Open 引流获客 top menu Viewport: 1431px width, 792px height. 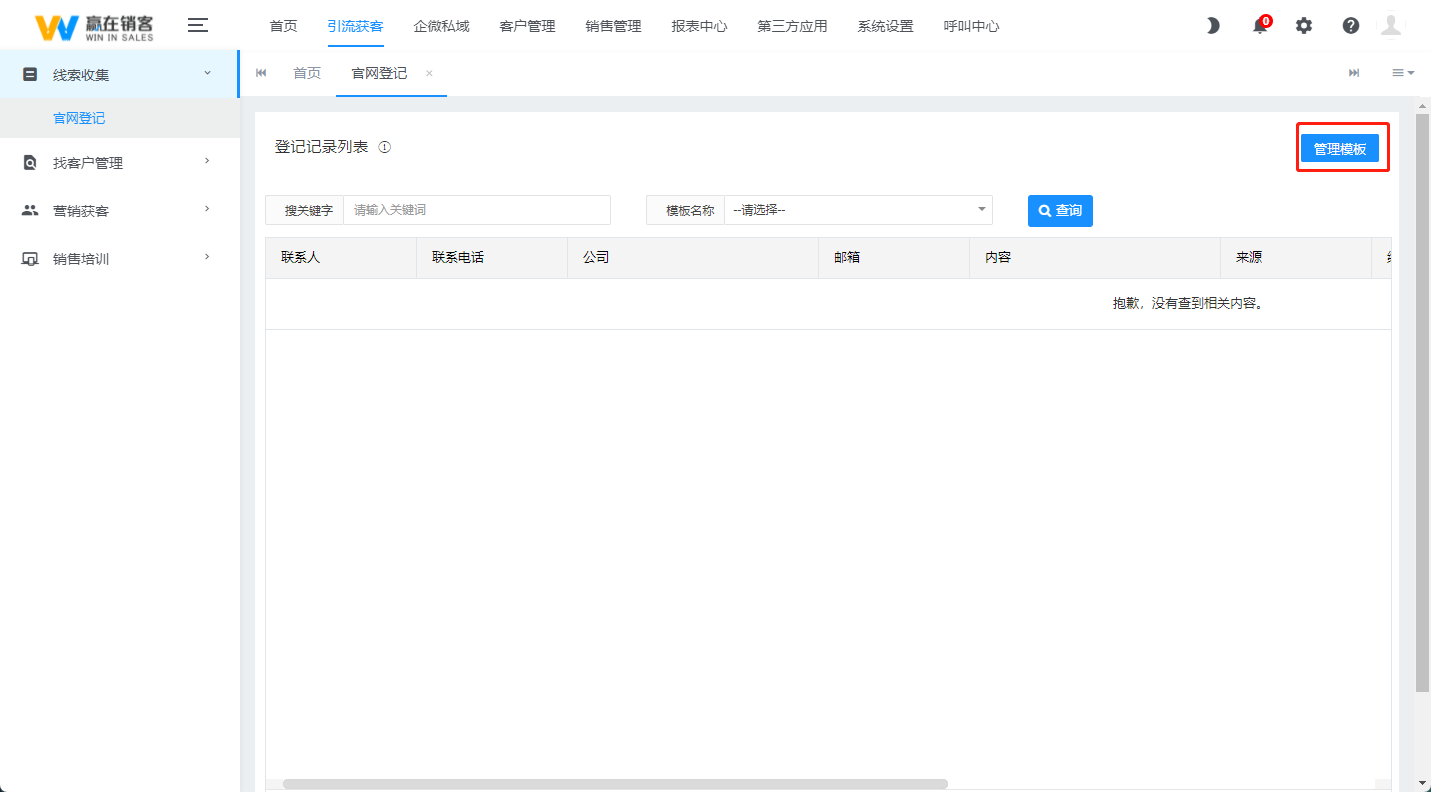click(355, 26)
